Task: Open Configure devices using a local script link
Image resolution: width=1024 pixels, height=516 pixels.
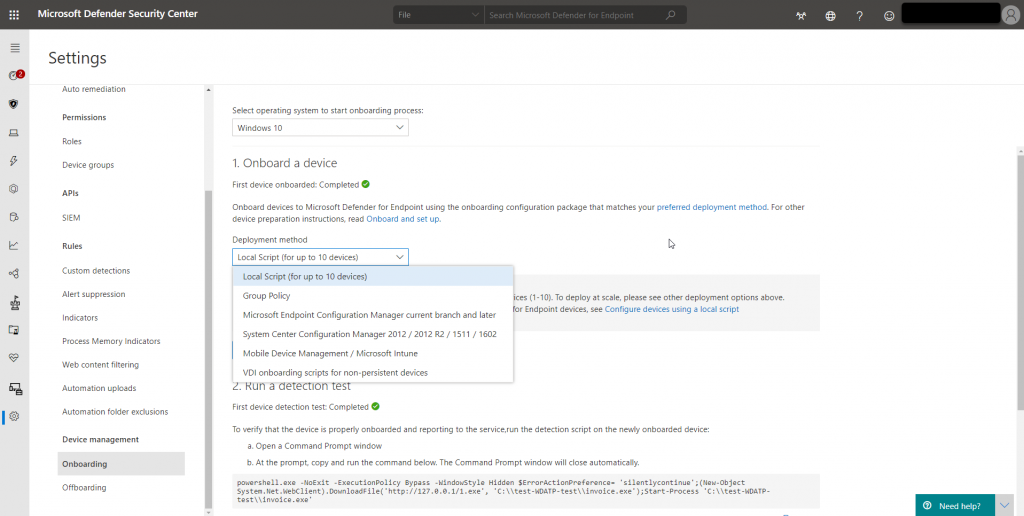Action: (x=672, y=309)
